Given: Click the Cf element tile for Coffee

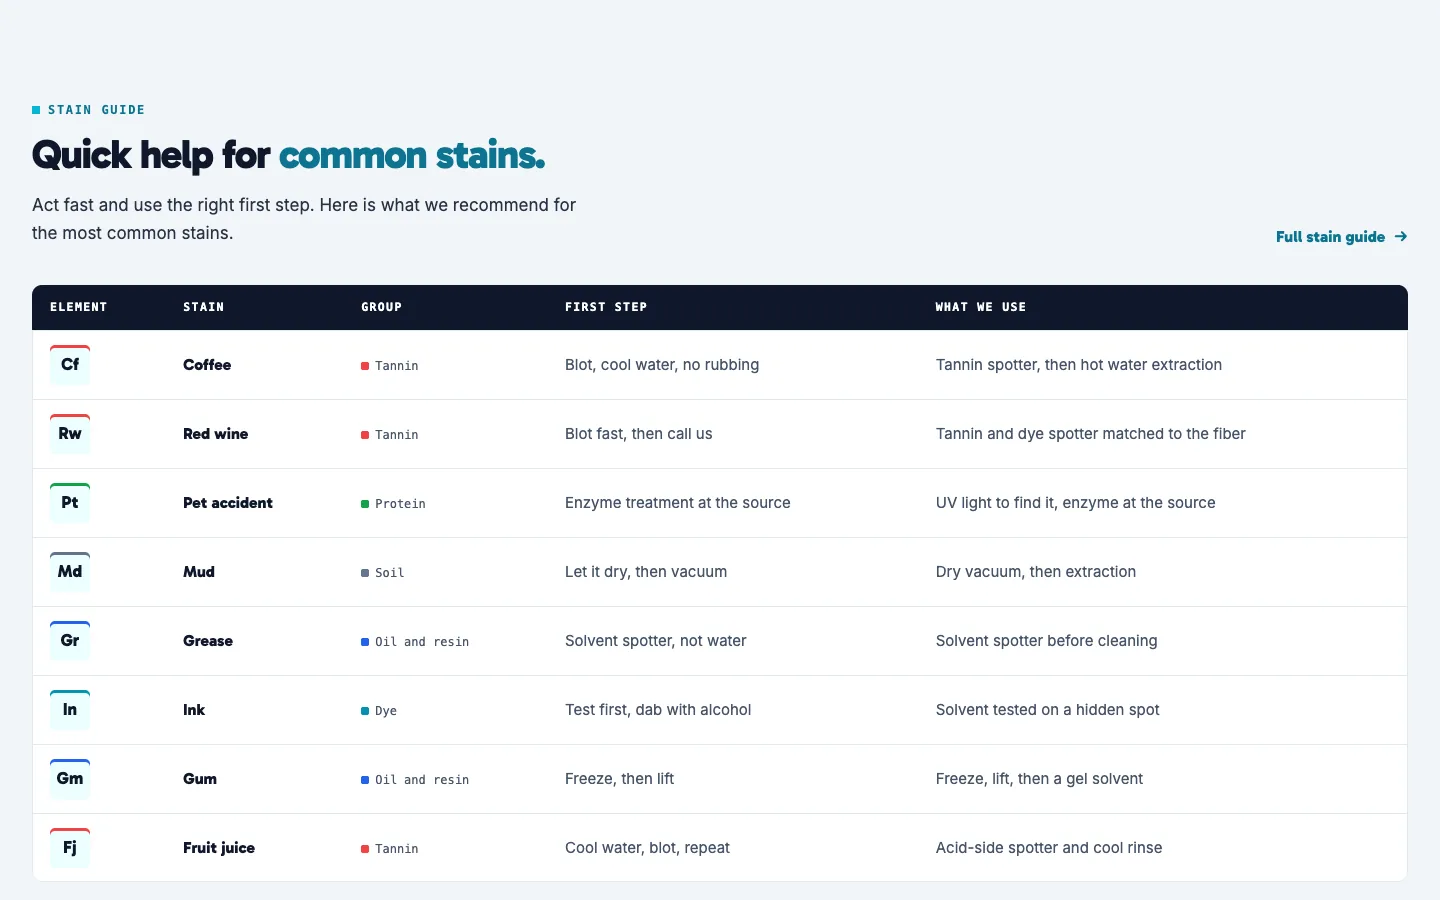Looking at the screenshot, I should click(x=70, y=365).
